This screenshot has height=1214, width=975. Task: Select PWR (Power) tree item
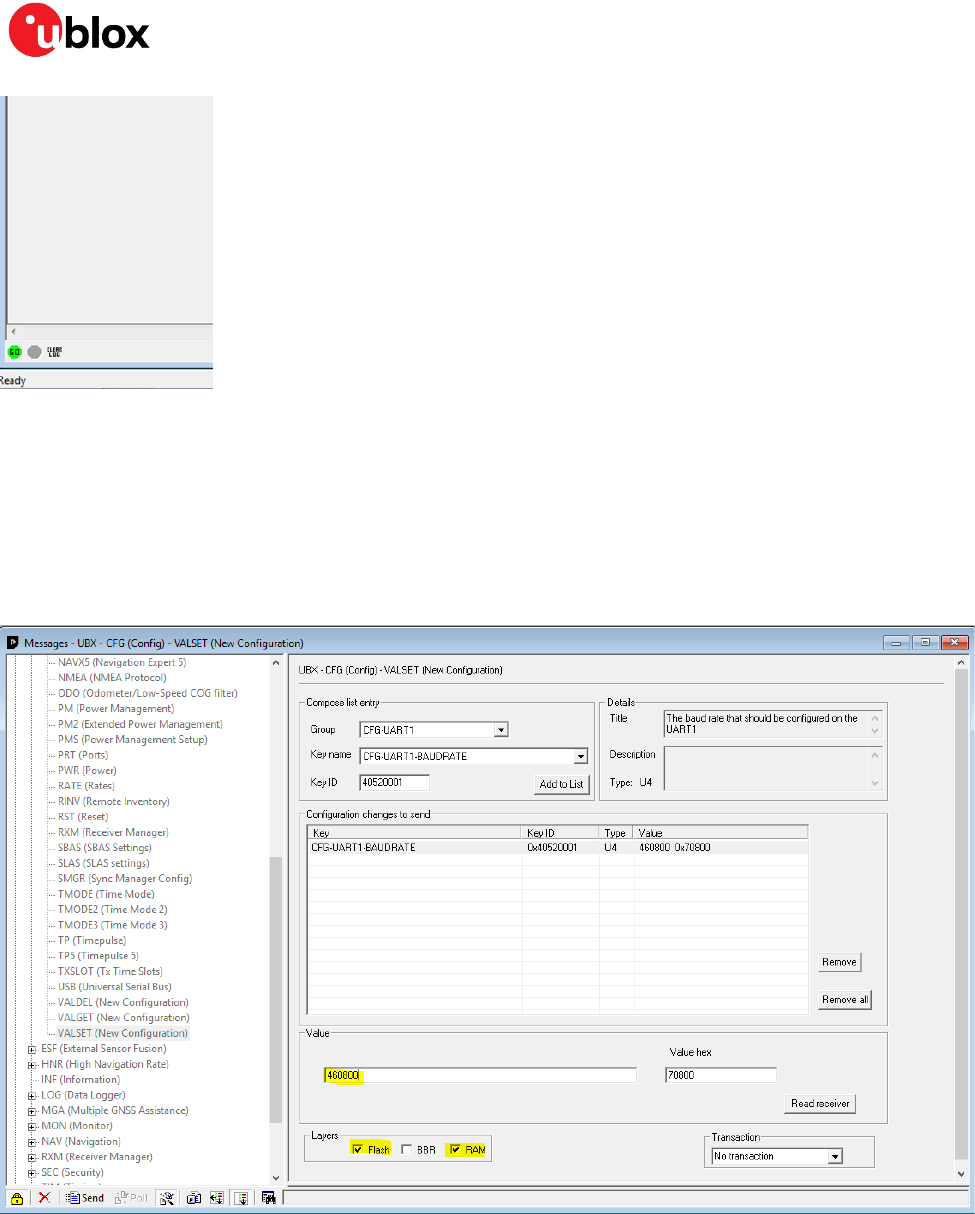click(x=87, y=770)
